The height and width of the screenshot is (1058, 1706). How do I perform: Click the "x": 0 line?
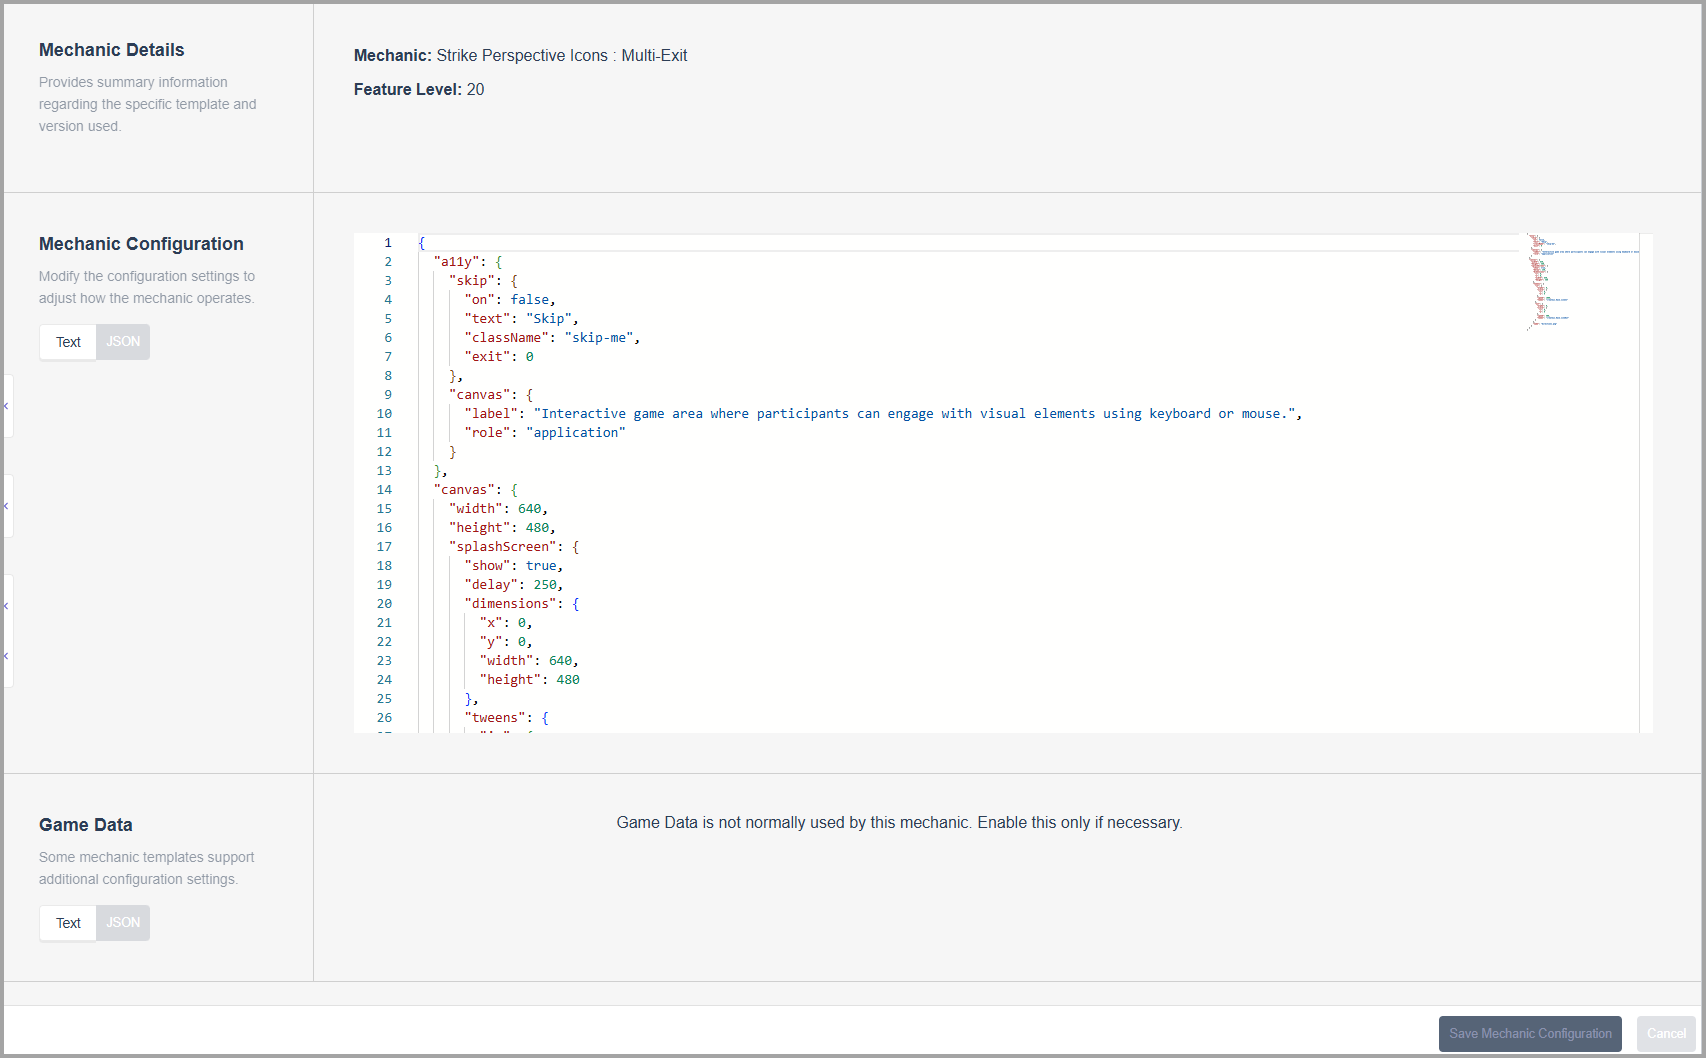pyautogui.click(x=506, y=623)
